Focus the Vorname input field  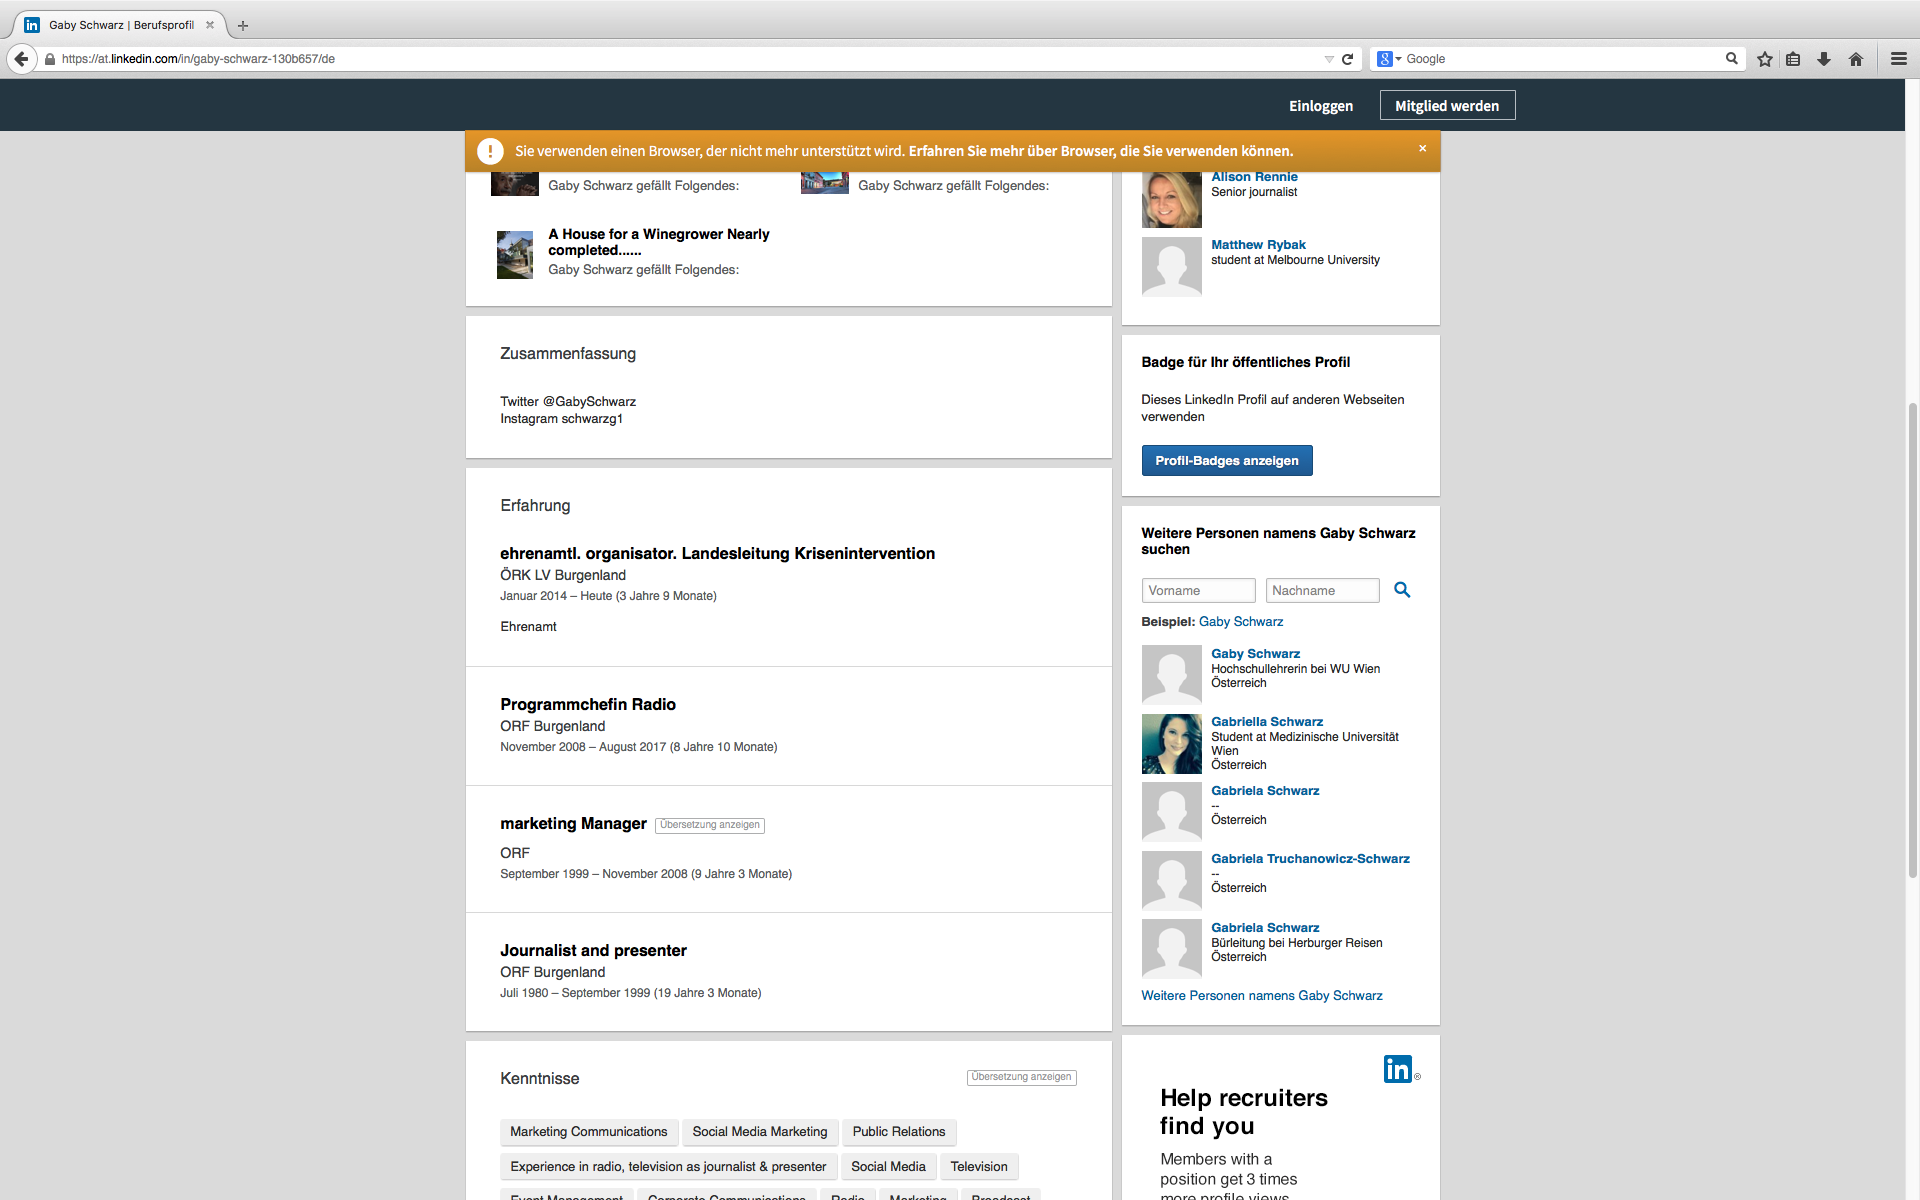coord(1198,591)
